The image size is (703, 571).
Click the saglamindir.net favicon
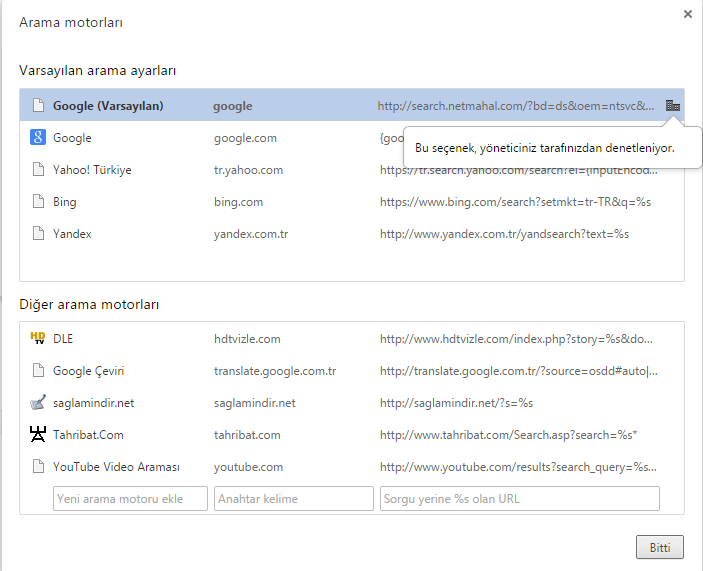[38, 402]
